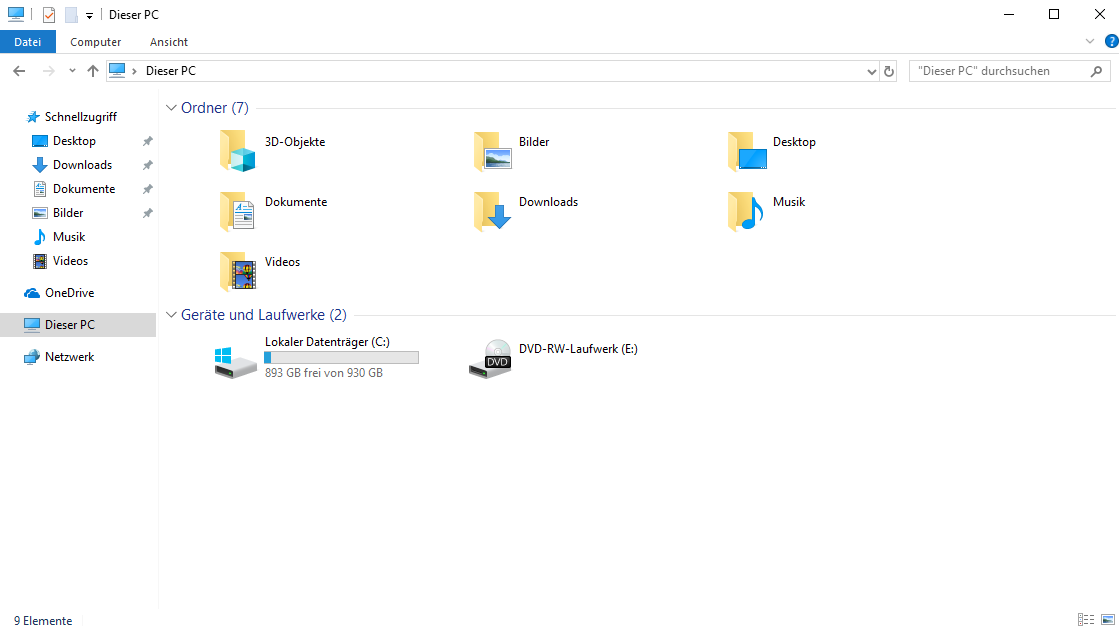1119x630 pixels.
Task: Open the recent locations dropdown arrow
Action: pos(72,71)
